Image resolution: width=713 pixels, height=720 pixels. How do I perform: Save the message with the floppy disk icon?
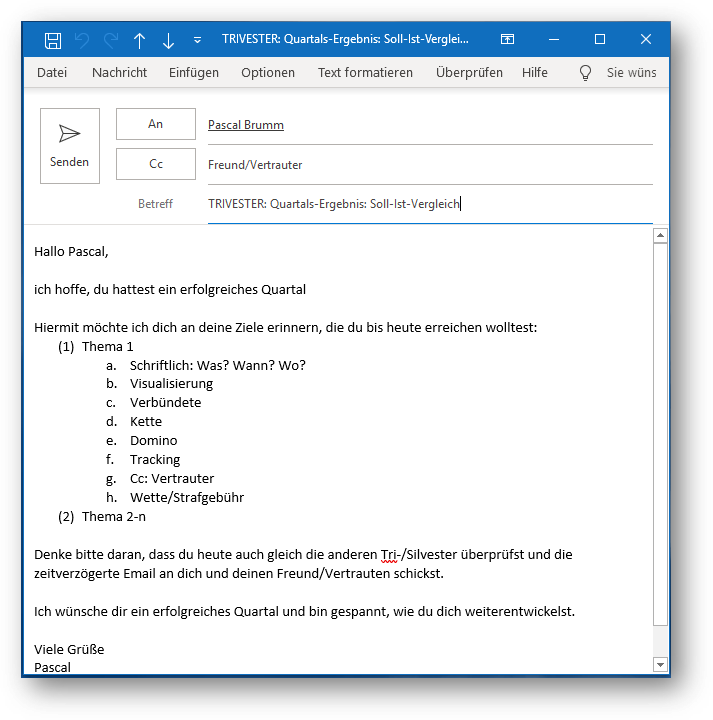coord(53,40)
